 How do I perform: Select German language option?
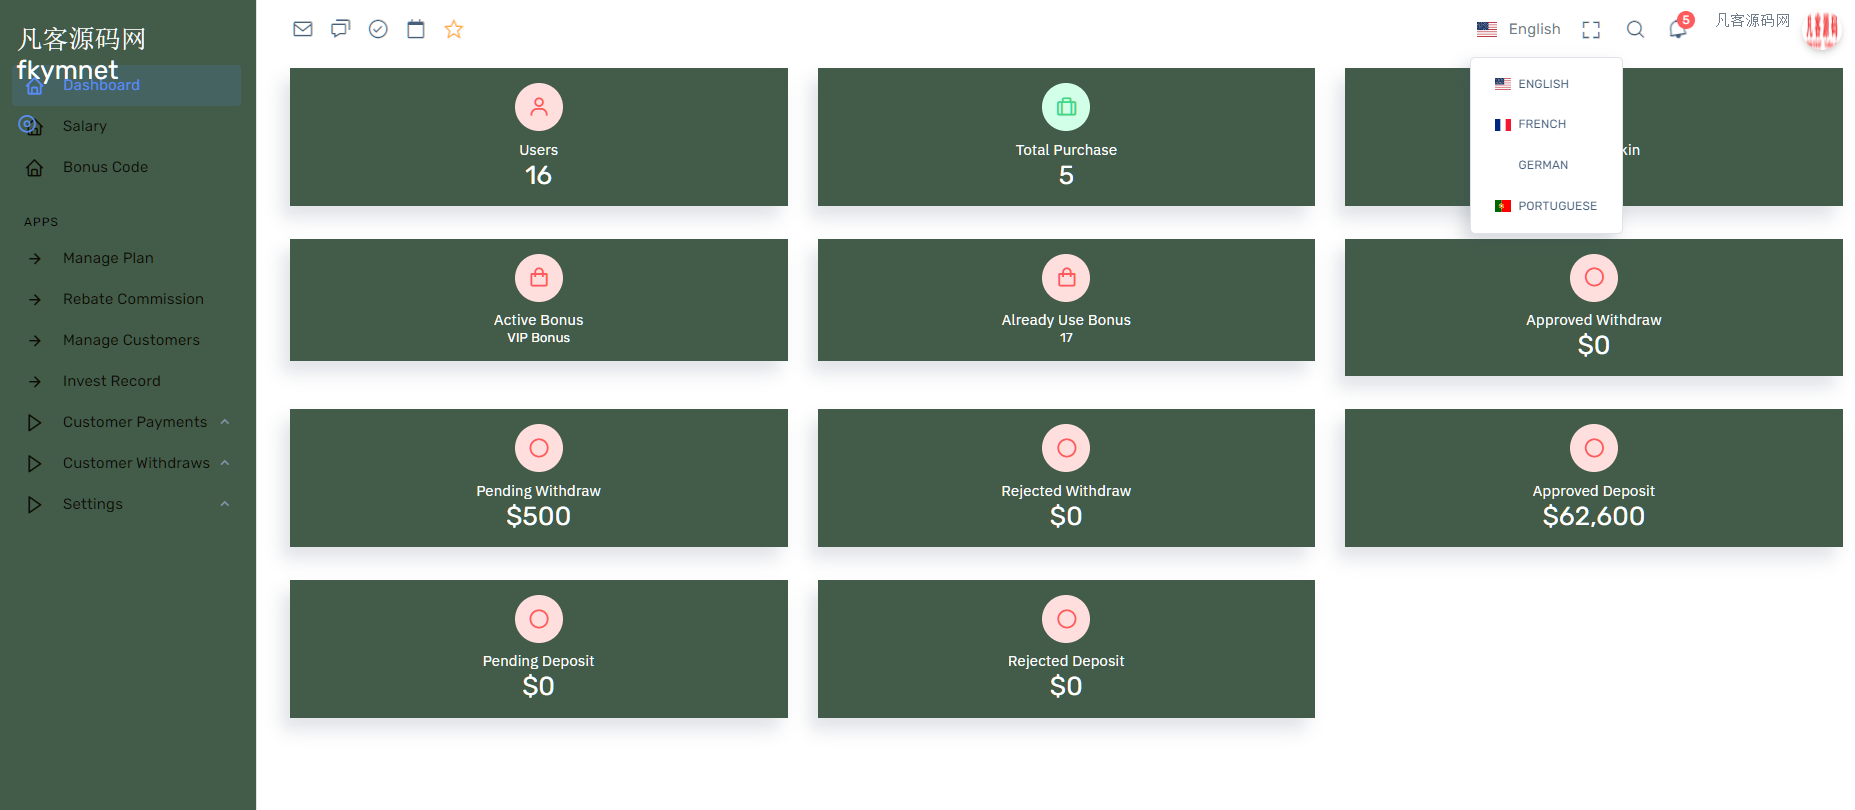(x=1542, y=165)
